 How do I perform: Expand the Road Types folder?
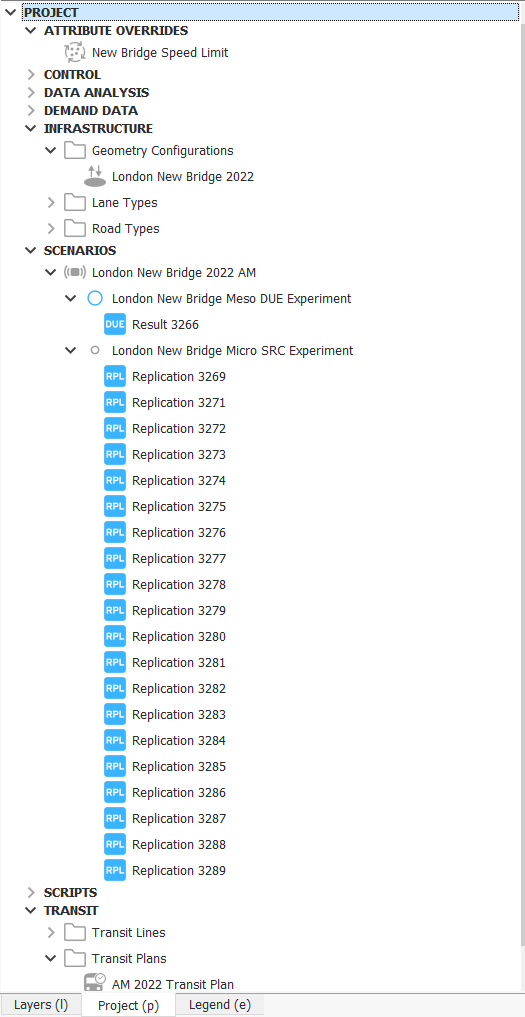51,229
